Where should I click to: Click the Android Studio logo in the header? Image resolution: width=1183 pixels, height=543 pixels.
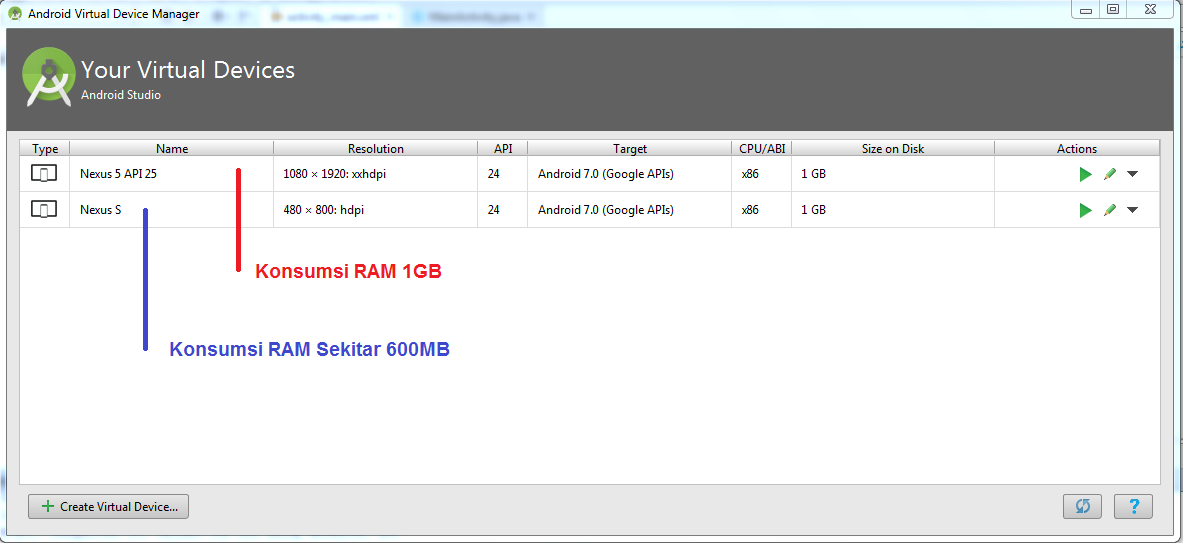click(x=49, y=78)
